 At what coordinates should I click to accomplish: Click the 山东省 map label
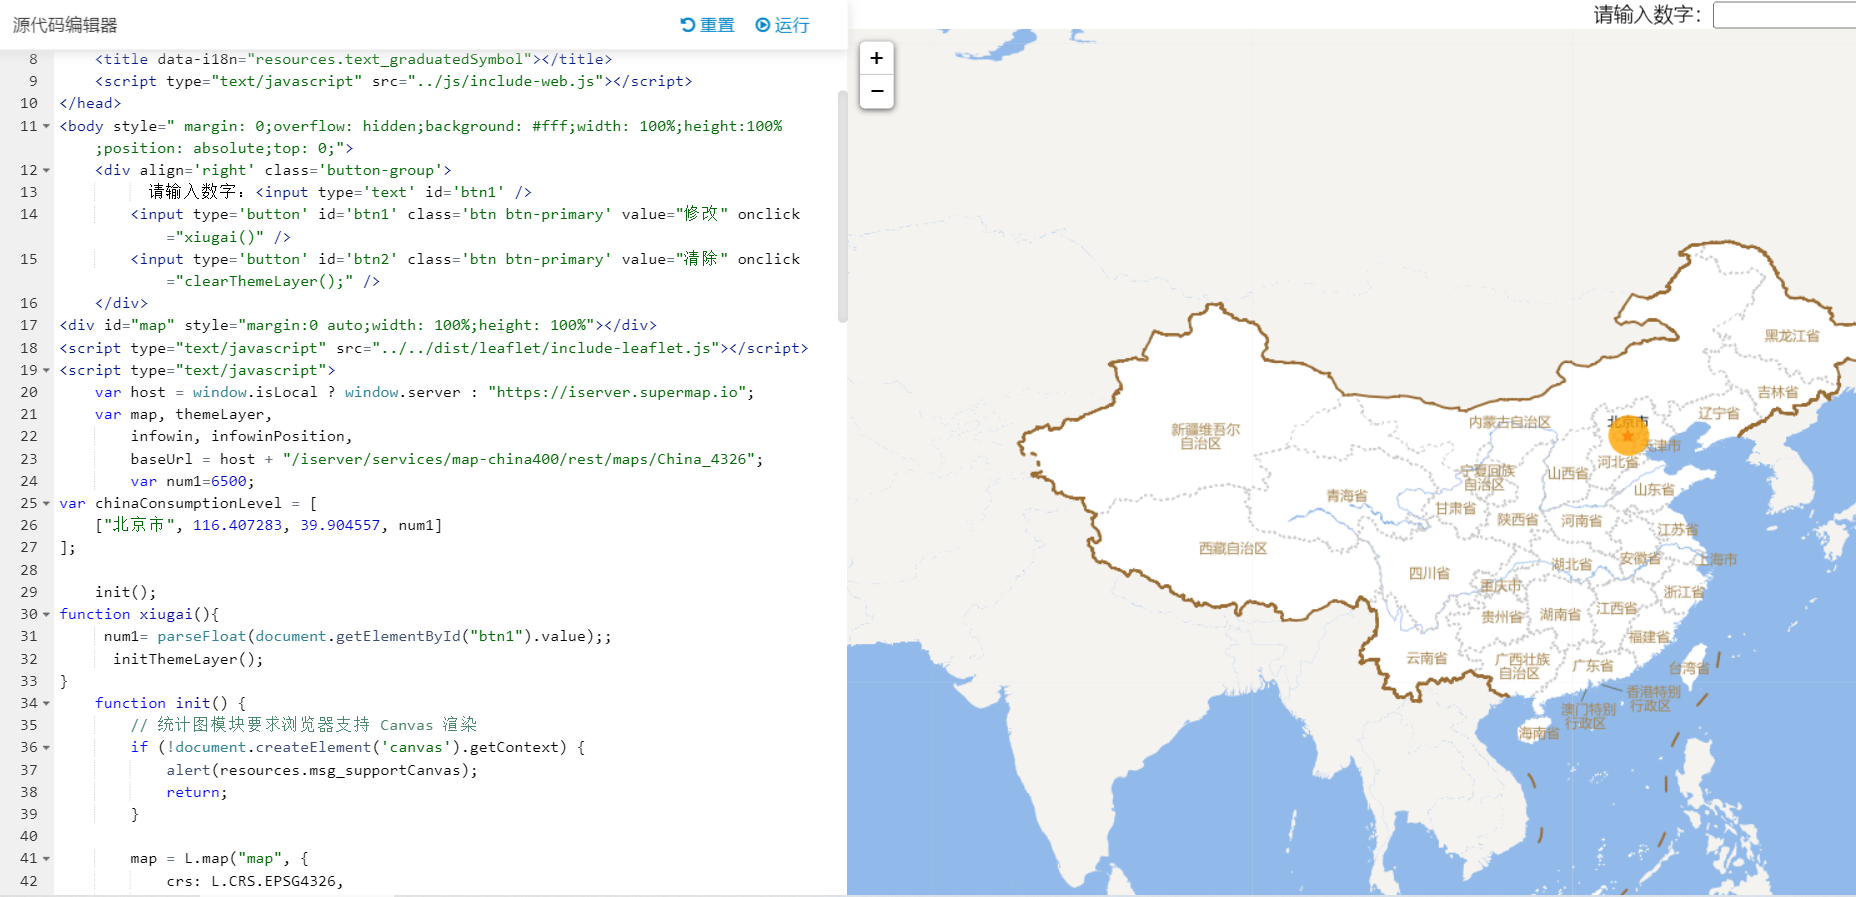pyautogui.click(x=1654, y=489)
